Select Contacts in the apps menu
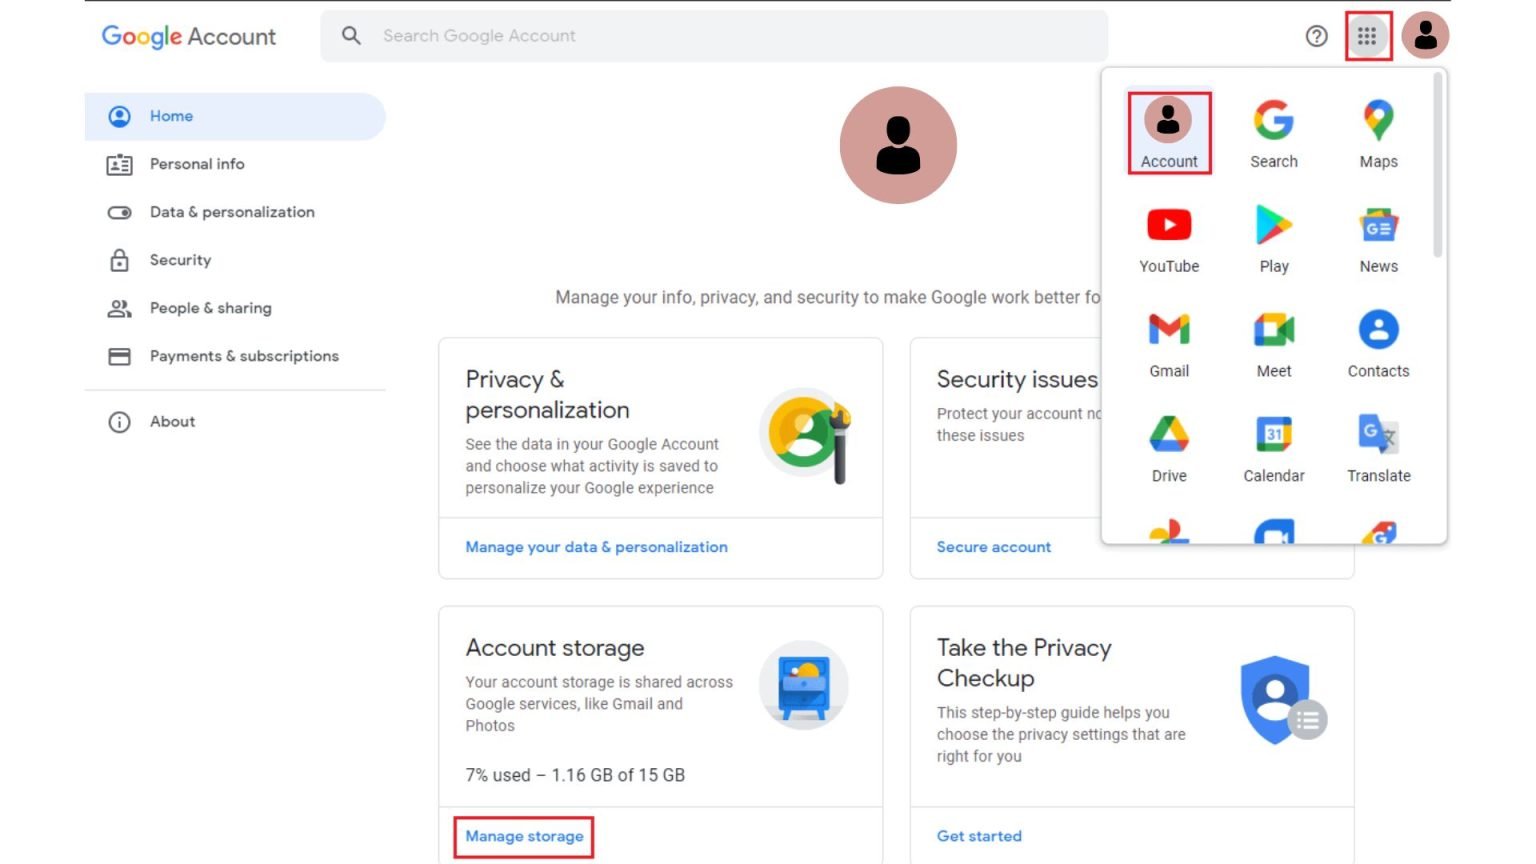The image size is (1536, 864). [x=1378, y=340]
